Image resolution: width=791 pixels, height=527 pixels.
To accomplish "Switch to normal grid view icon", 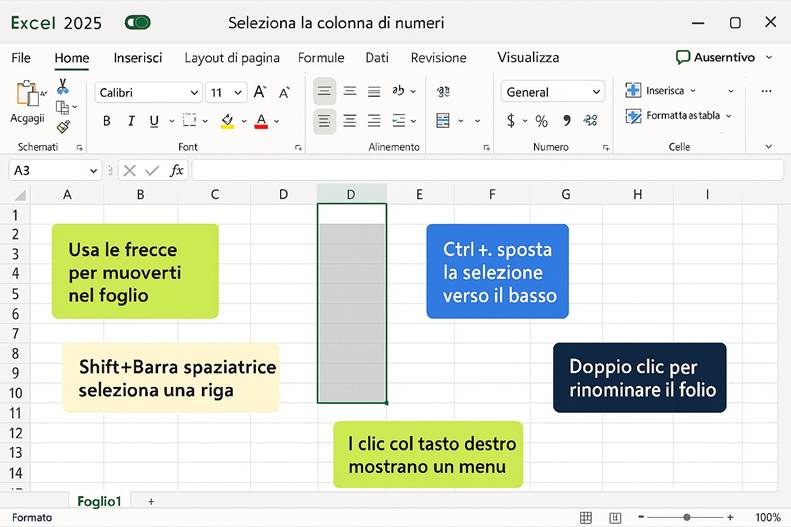I will pyautogui.click(x=586, y=517).
